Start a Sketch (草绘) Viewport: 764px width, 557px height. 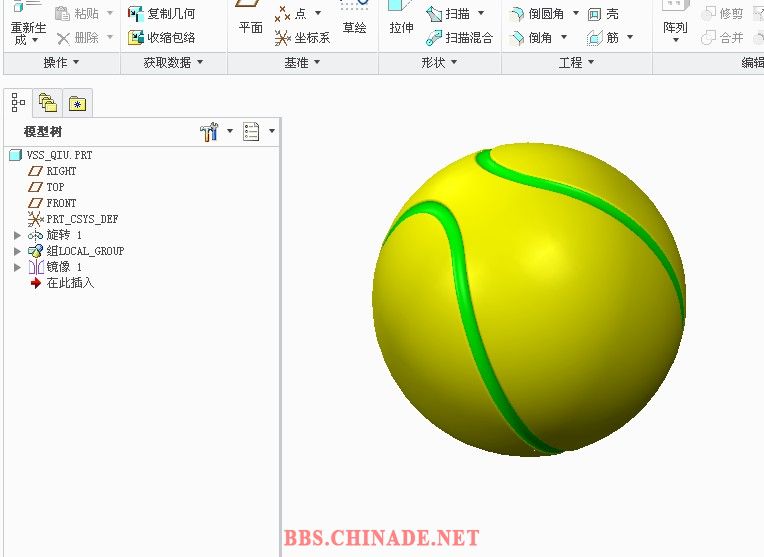[354, 19]
